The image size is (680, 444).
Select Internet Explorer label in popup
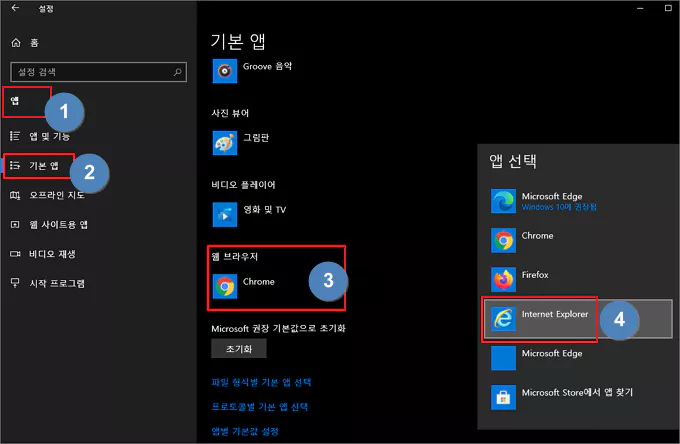(555, 314)
